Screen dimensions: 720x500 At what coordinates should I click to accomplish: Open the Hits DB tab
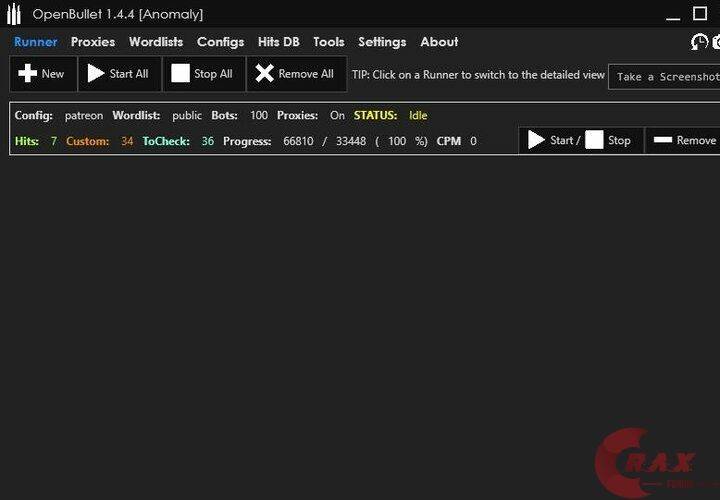pyautogui.click(x=279, y=42)
